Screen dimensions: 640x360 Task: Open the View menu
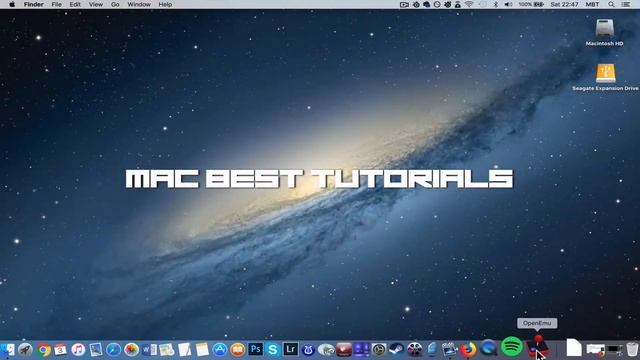point(96,4)
